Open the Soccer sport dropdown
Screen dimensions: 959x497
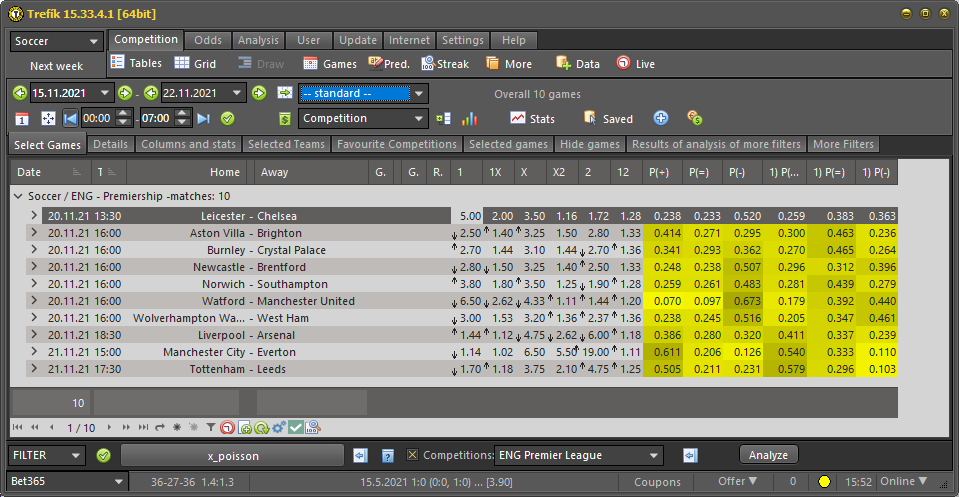click(x=57, y=42)
